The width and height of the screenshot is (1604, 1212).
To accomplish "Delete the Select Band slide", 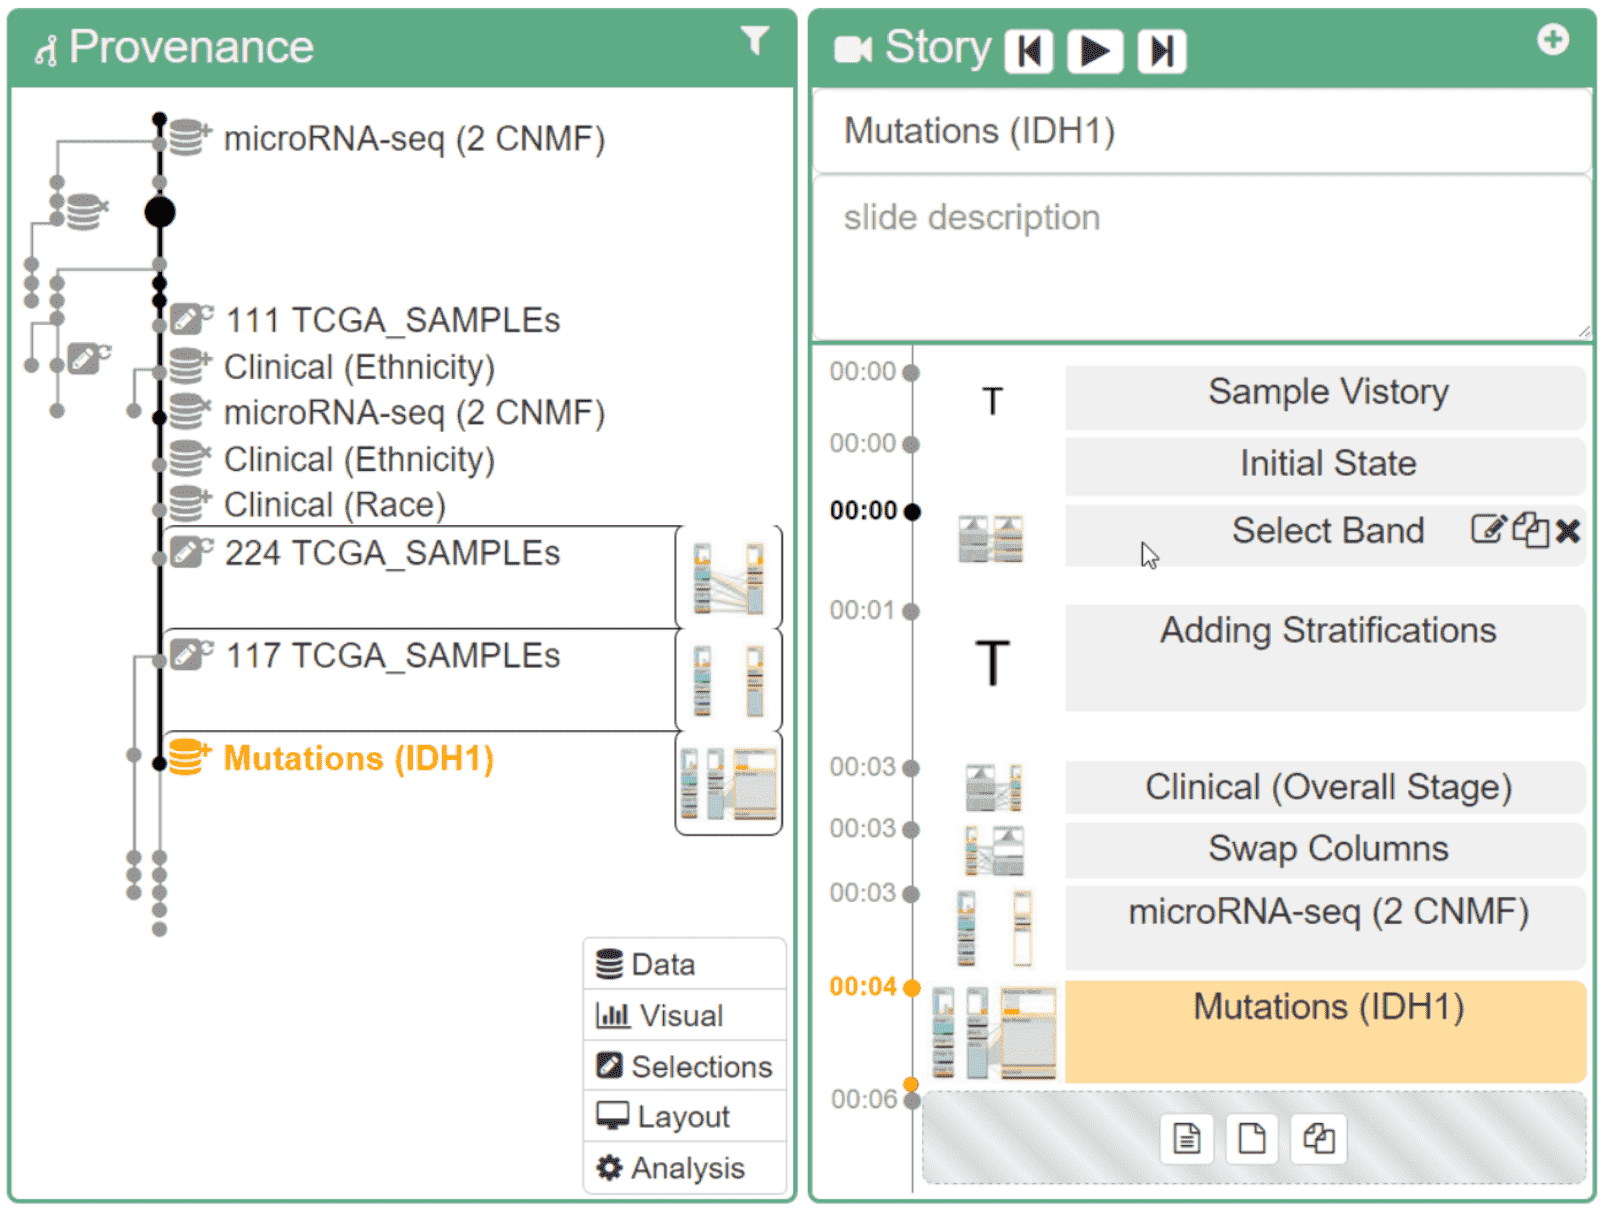I will click(1568, 531).
